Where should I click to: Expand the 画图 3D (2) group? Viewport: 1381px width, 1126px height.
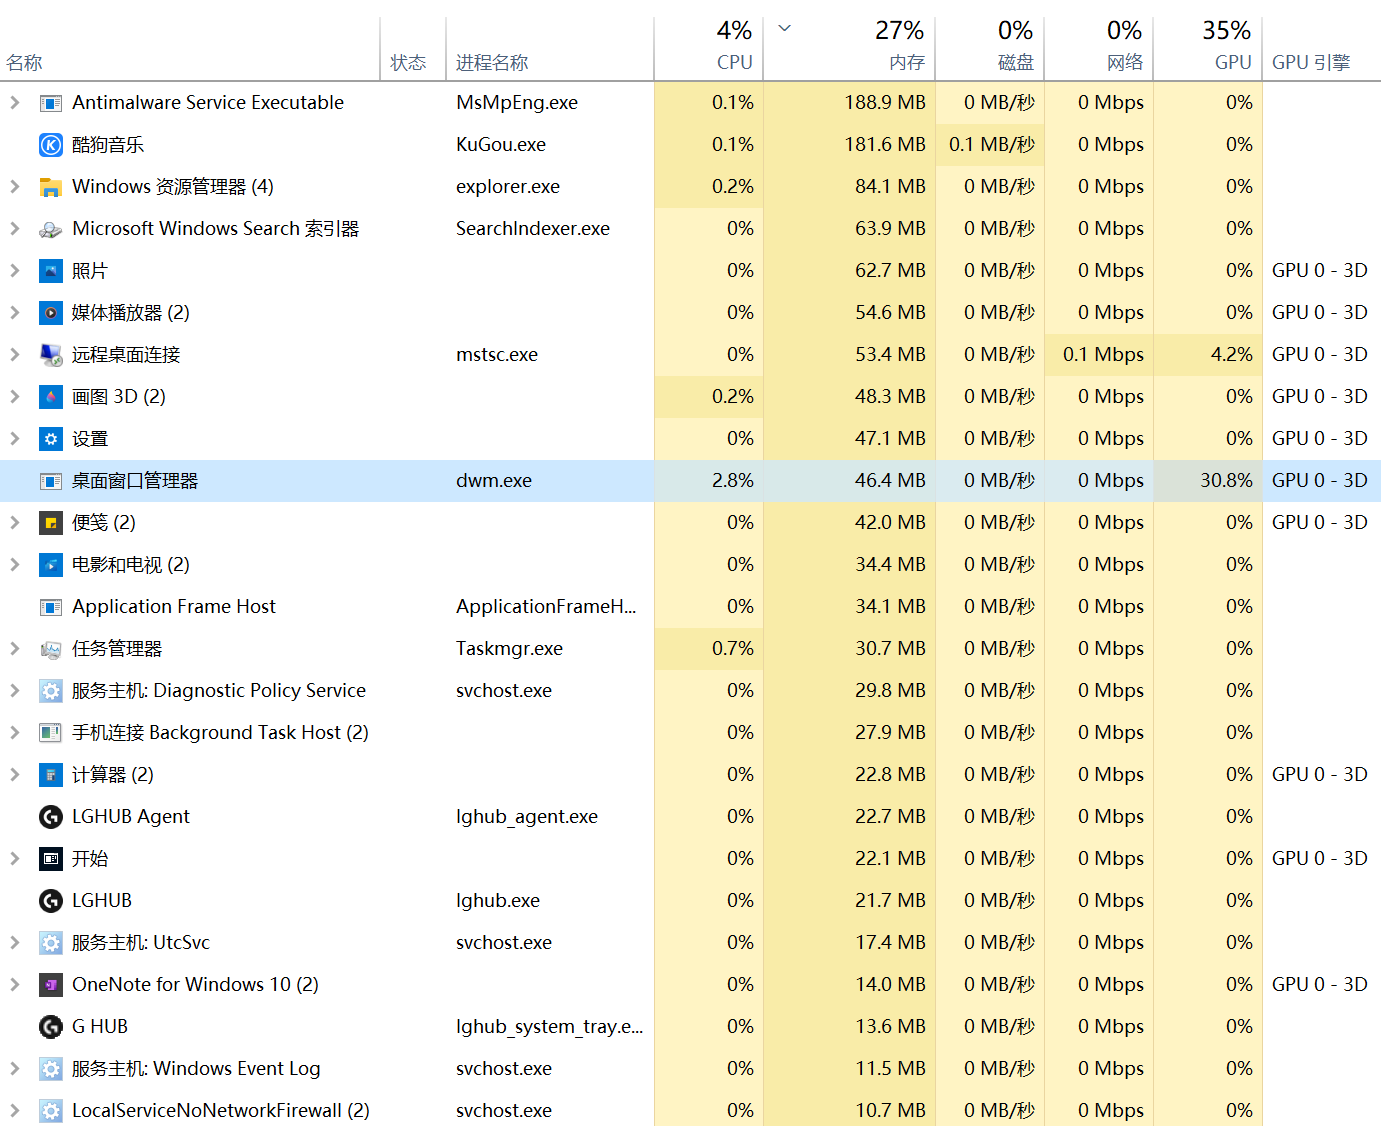[x=14, y=396]
